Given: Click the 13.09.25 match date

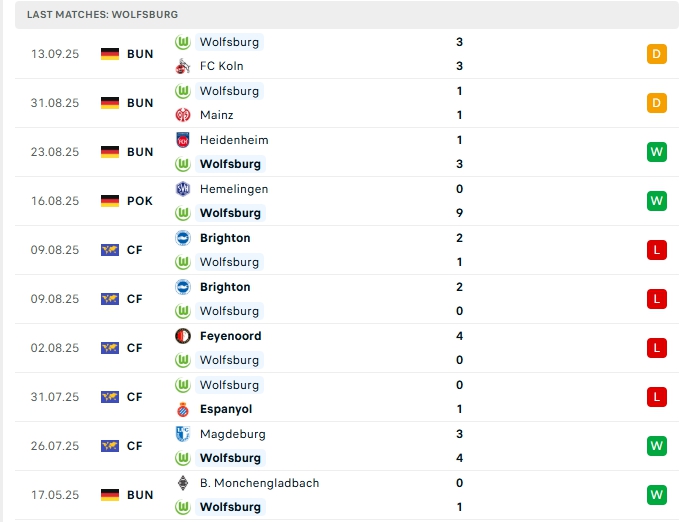Looking at the screenshot, I should tap(55, 54).
